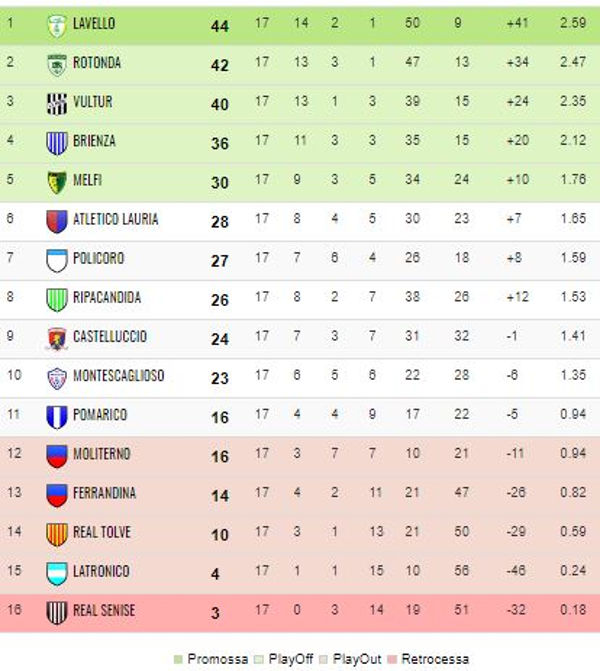Image resolution: width=600 pixels, height=671 pixels.
Task: Click the Real Tolve striped orange shield
Action: 56,534
